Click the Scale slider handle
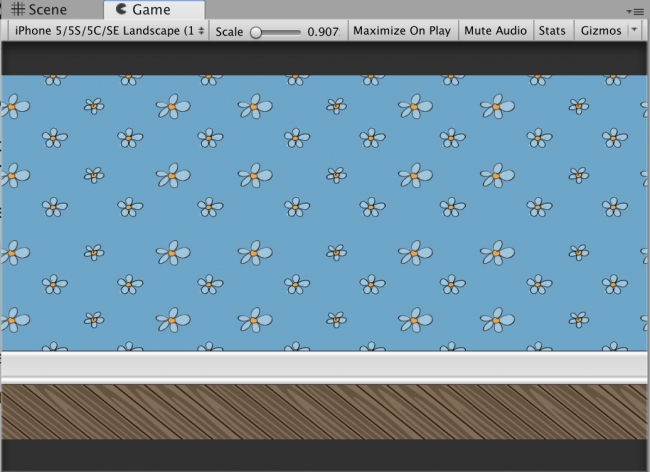This screenshot has width=650, height=472. [x=256, y=31]
